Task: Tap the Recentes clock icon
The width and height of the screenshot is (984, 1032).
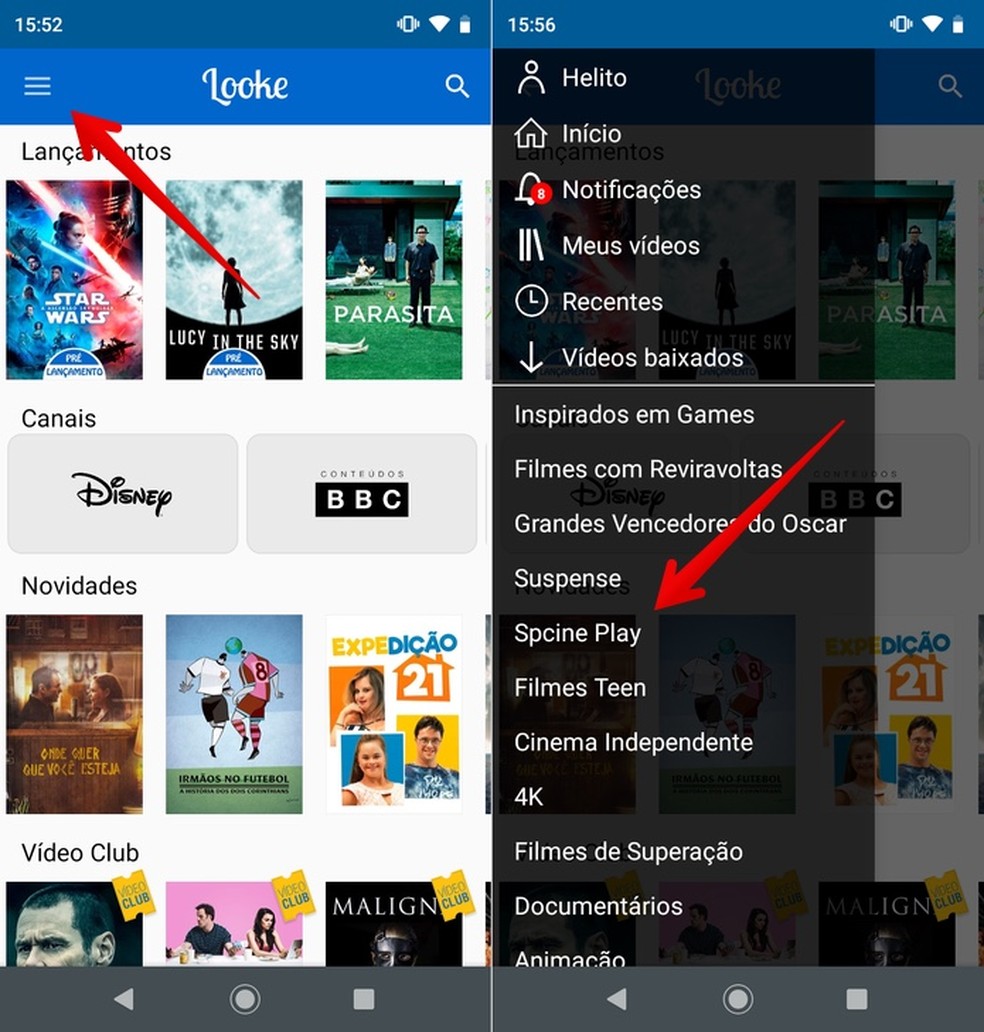Action: [531, 301]
